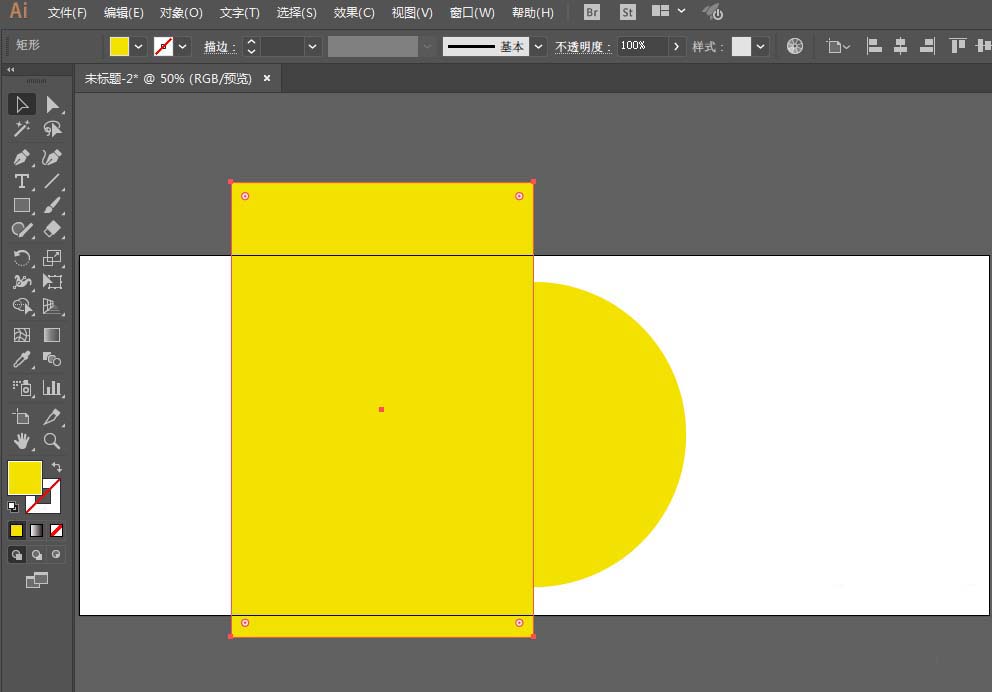Select the Curvature tool
Viewport: 992px width, 692px height.
53,157
